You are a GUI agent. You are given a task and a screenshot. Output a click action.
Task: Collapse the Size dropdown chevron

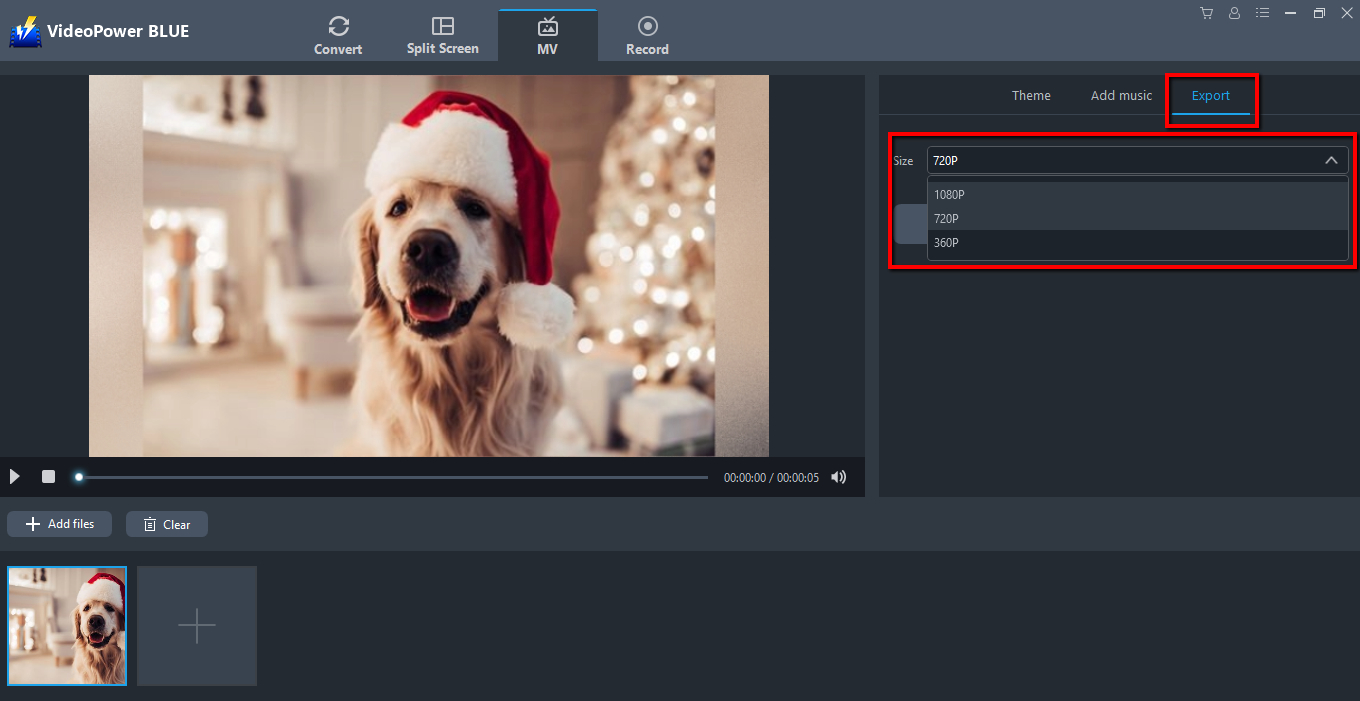coord(1331,160)
